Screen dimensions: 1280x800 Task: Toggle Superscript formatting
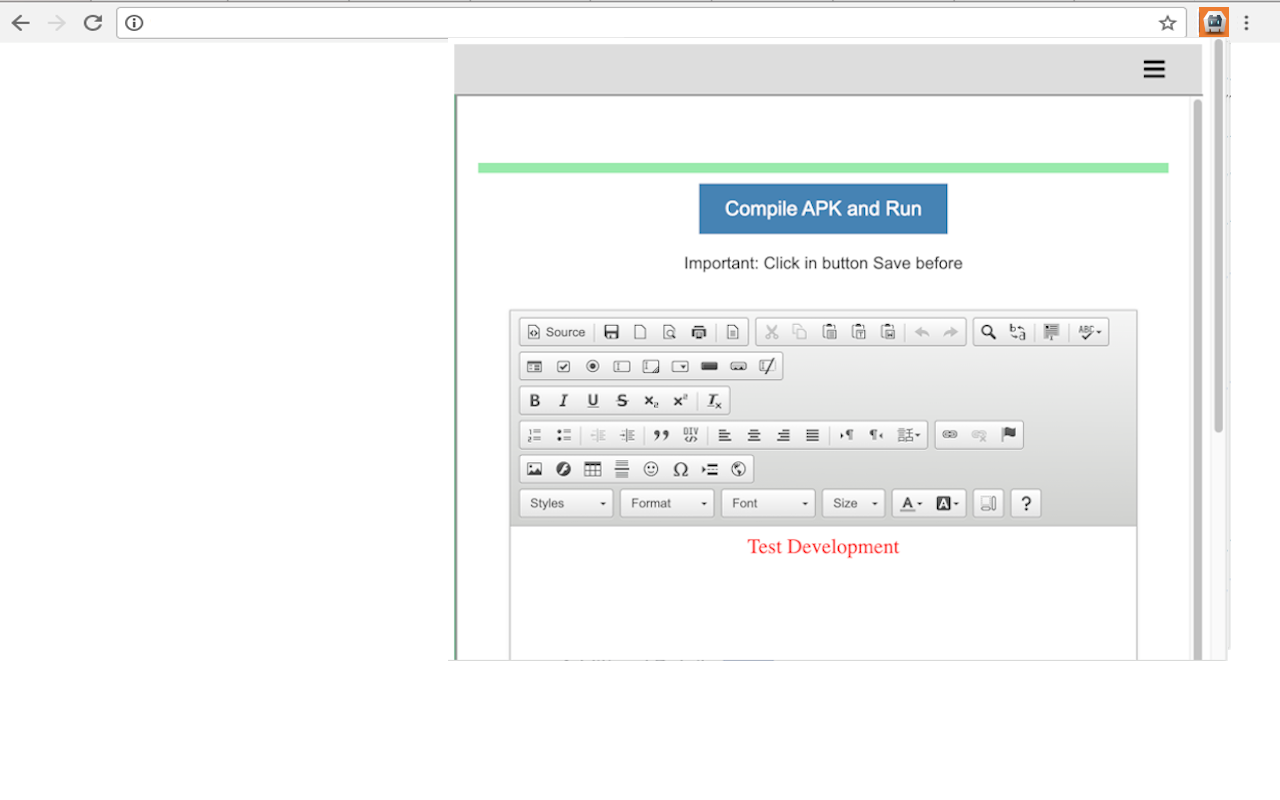(680, 401)
